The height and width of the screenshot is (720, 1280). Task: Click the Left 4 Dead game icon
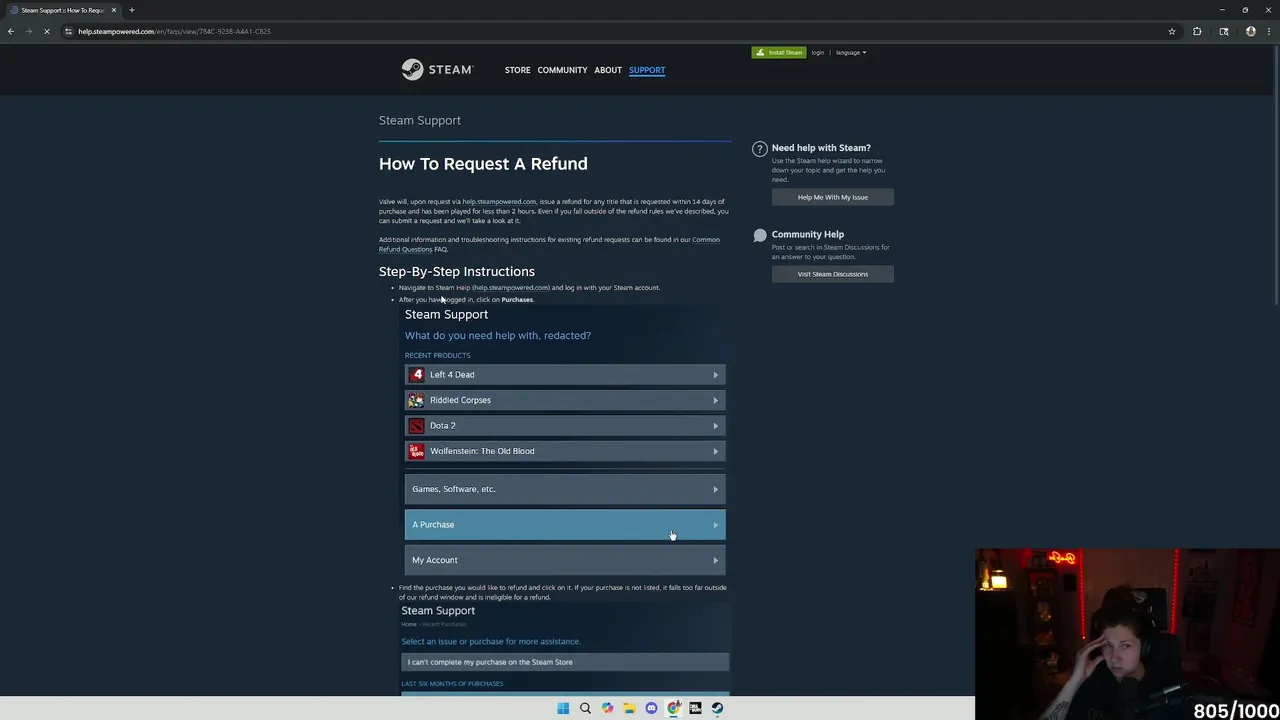click(416, 375)
